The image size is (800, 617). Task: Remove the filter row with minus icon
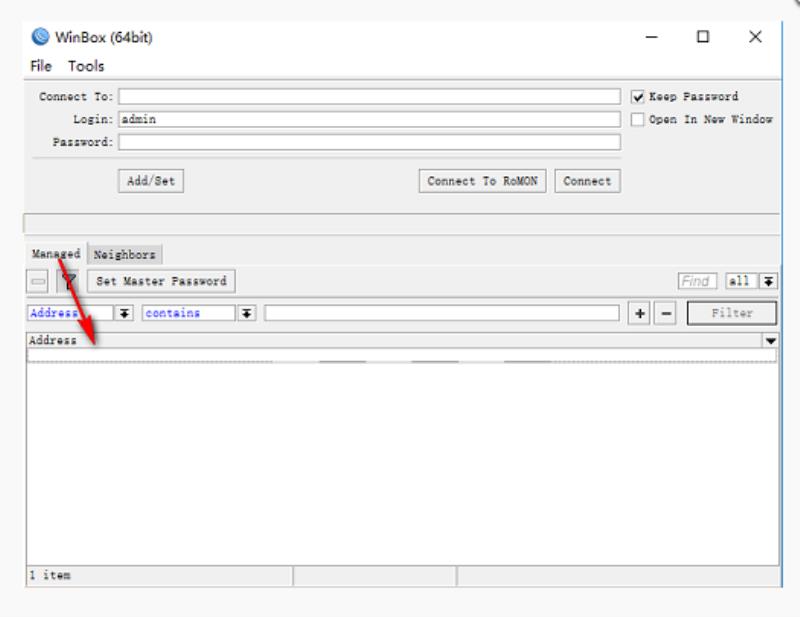pos(665,313)
